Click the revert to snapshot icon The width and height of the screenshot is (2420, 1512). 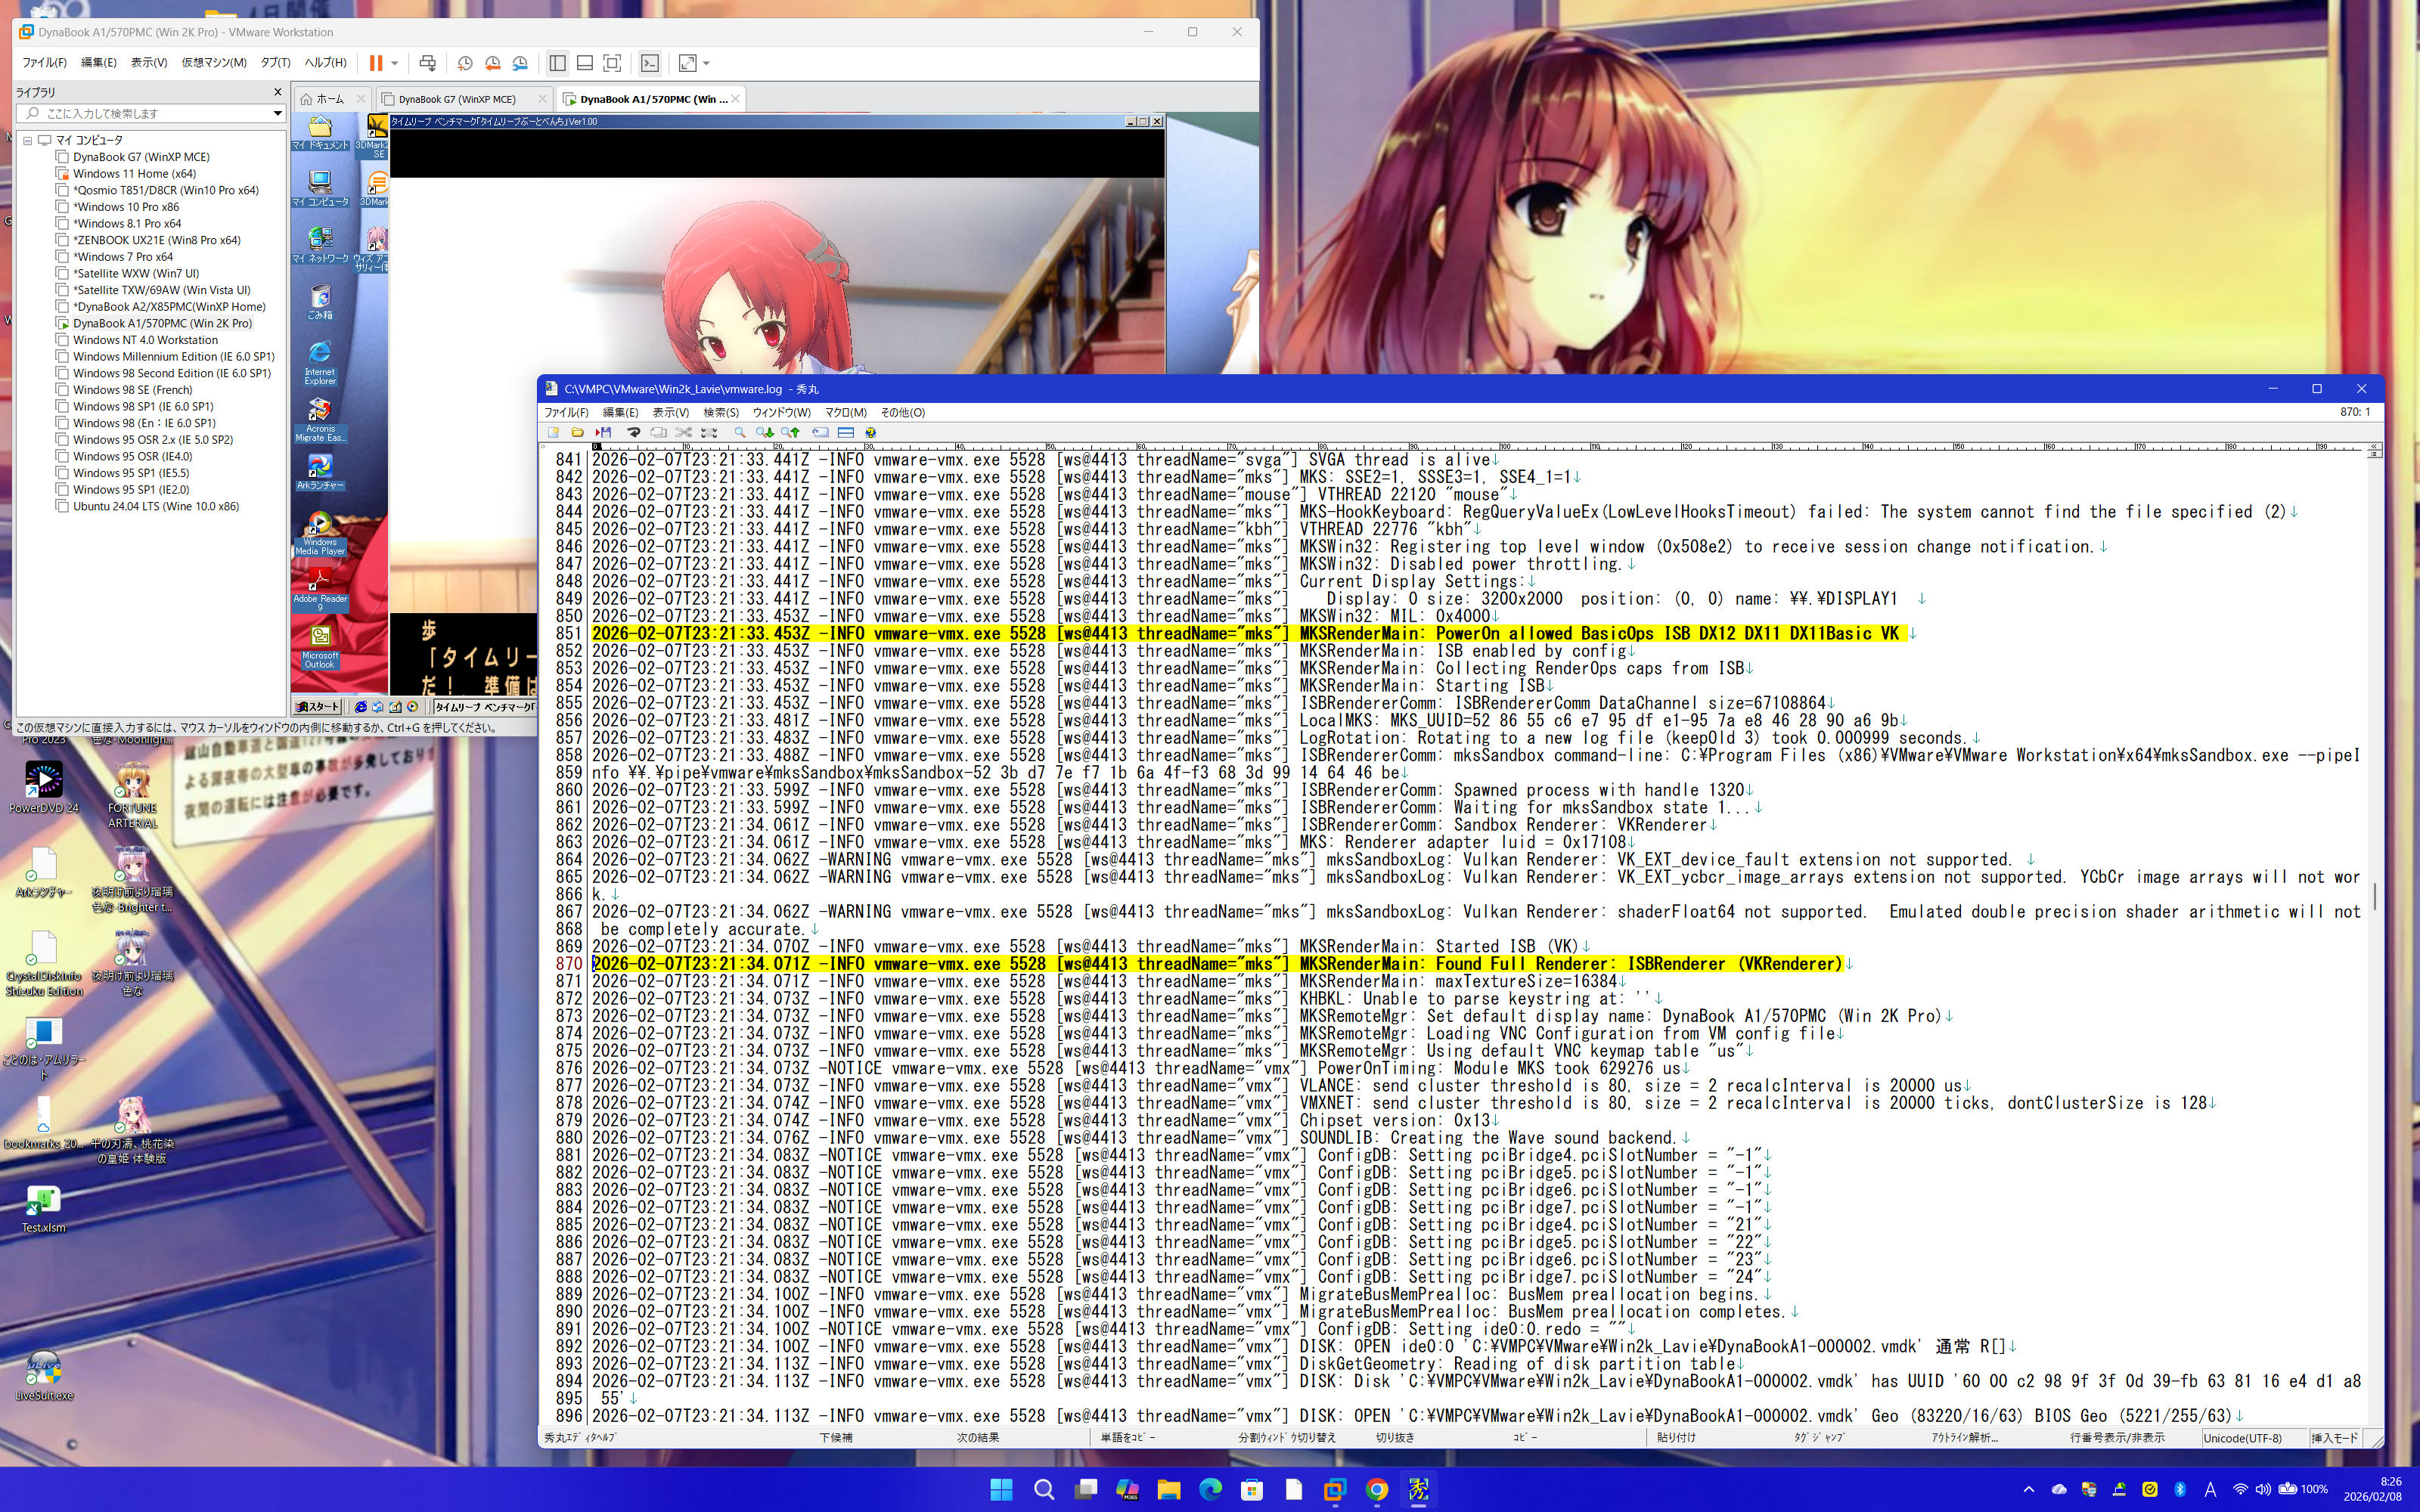492,63
